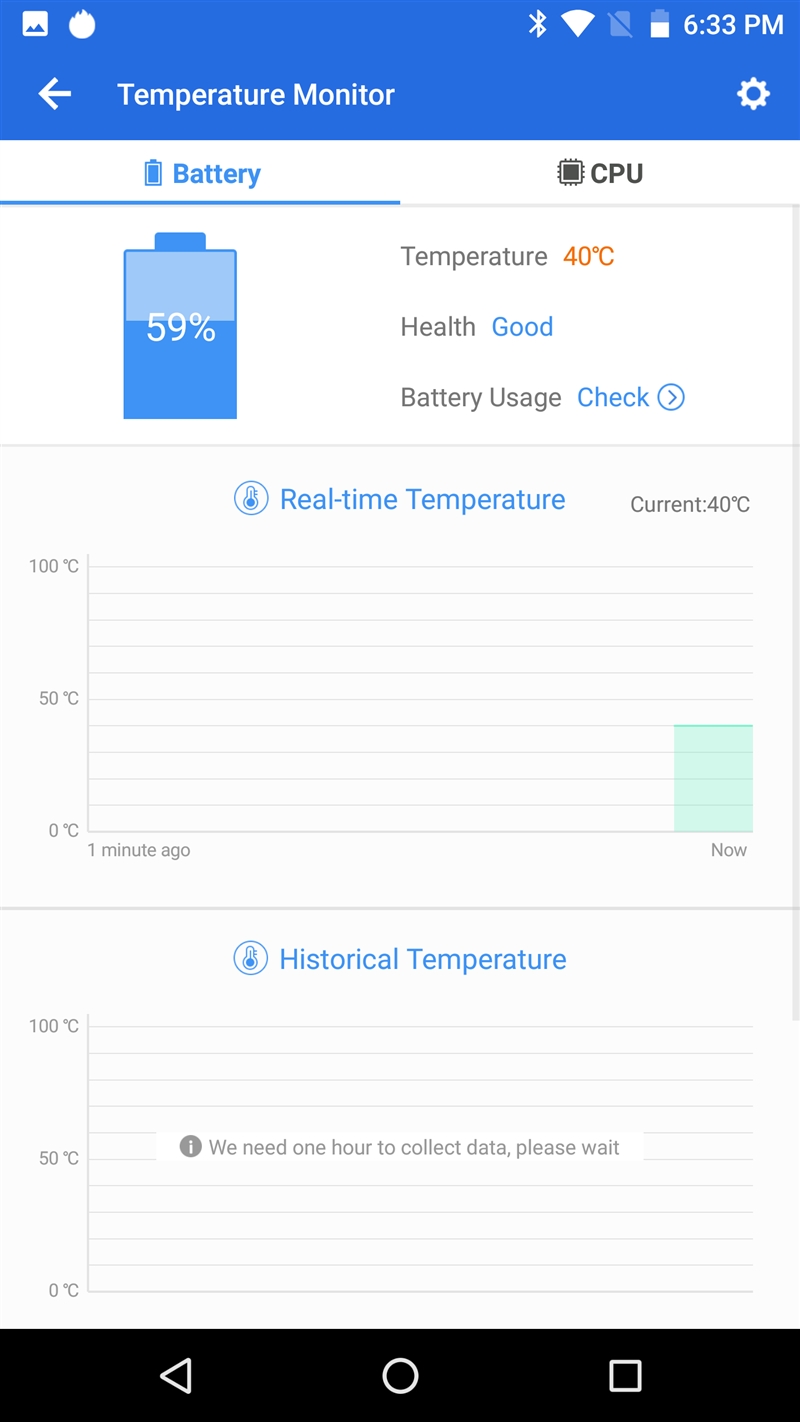Tap the info icon in the wait message
This screenshot has height=1422, width=800.
click(190, 1147)
